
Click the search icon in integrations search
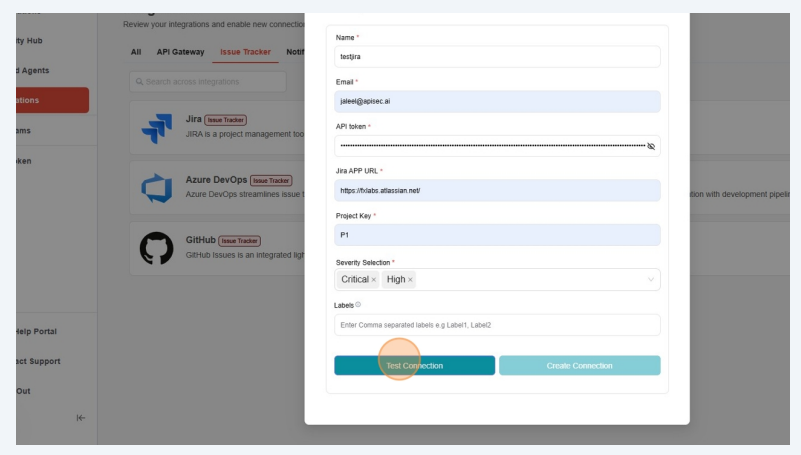point(138,81)
